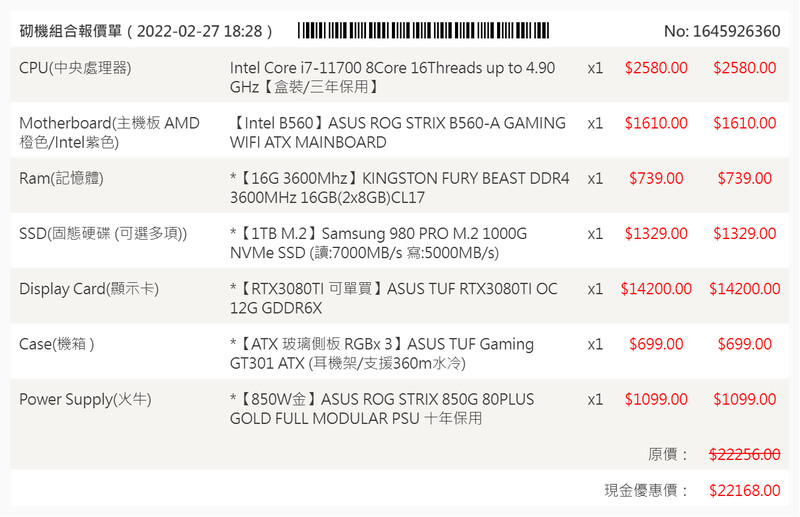Viewport: 800px width, 517px height.
Task: Select the Motherboard category label
Action: pyautogui.click(x=109, y=132)
